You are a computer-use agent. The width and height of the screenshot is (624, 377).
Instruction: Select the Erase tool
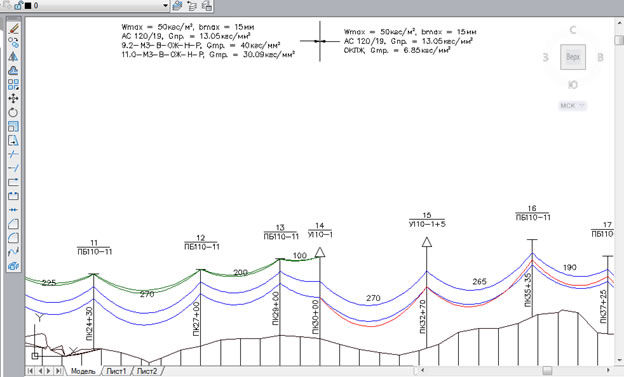click(x=13, y=29)
